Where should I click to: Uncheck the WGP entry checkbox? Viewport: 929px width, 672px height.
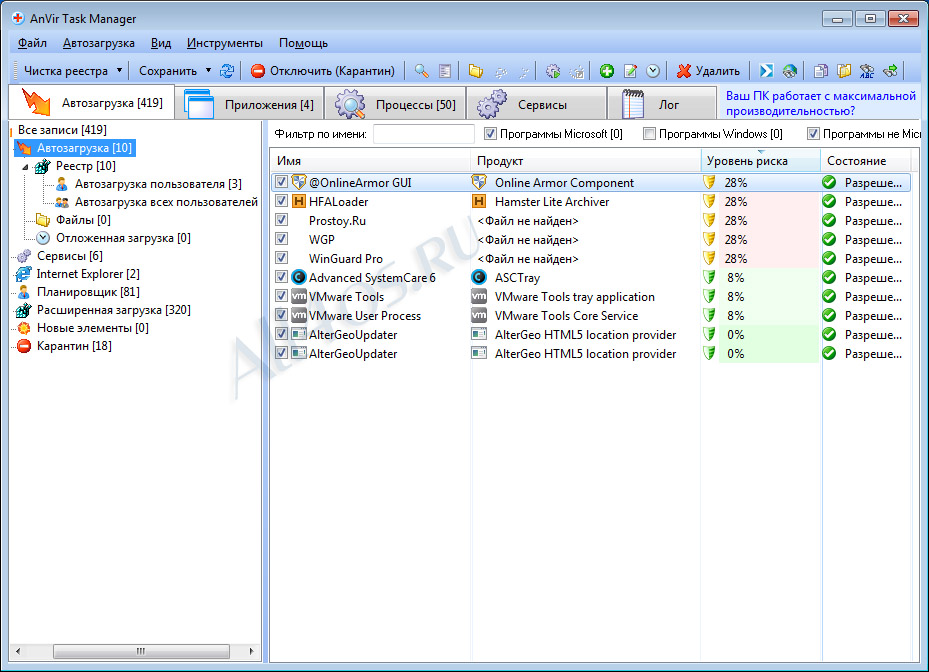click(281, 239)
